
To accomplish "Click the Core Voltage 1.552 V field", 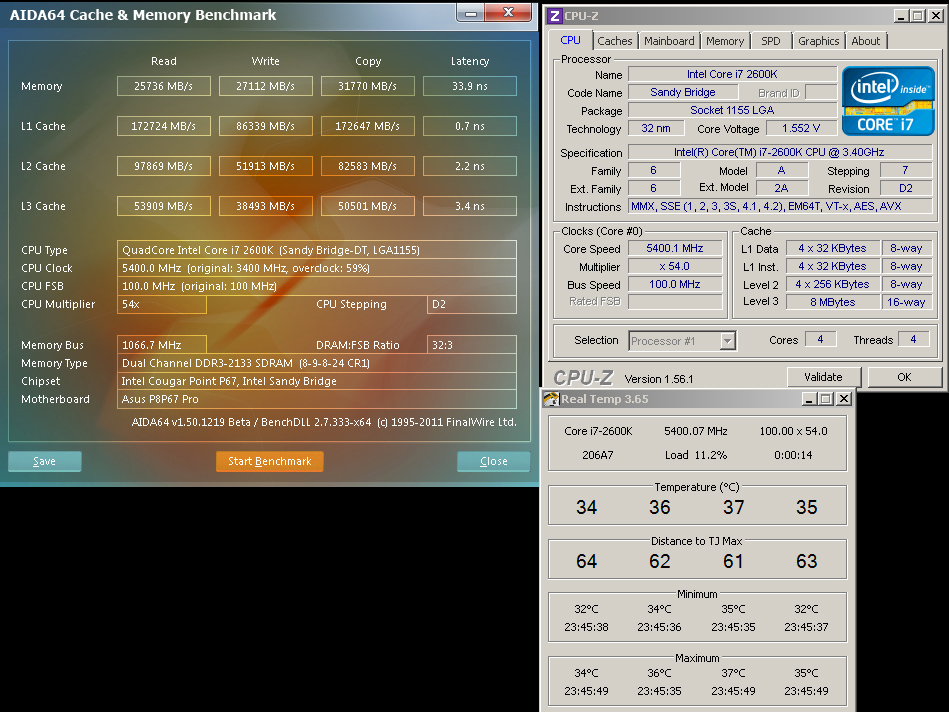I will (801, 128).
